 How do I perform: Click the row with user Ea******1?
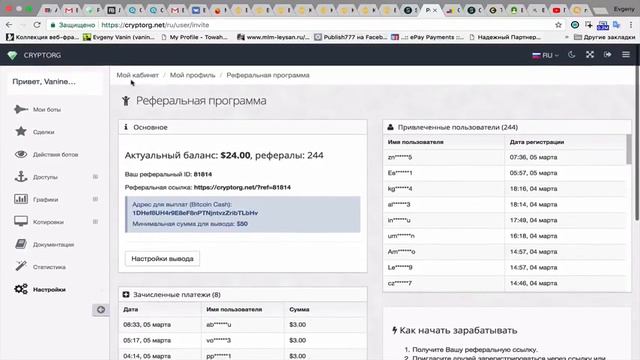(504, 173)
